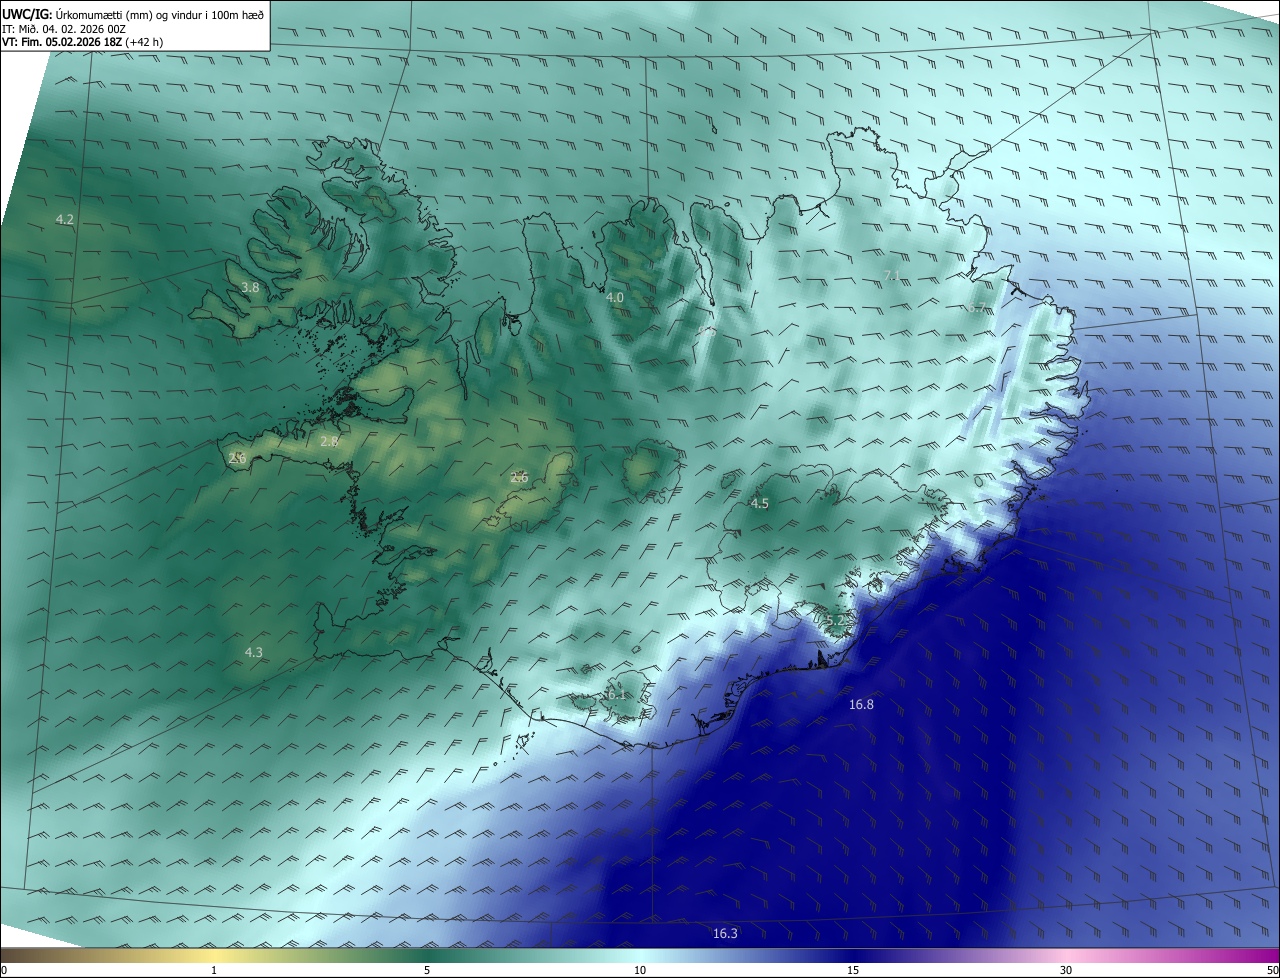Click the colorbar tick labeled 5
The width and height of the screenshot is (1280, 978).
(427, 970)
